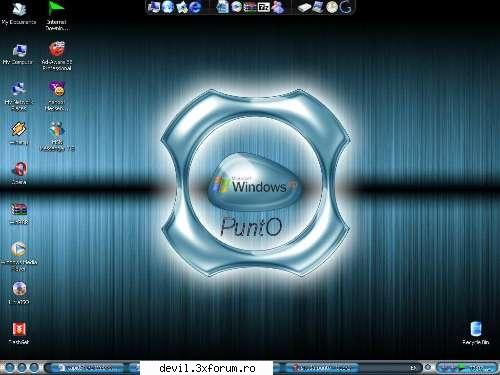Viewport: 500px width, 375px height.
Task: Open My Documents desktop icon
Action: click(19, 13)
